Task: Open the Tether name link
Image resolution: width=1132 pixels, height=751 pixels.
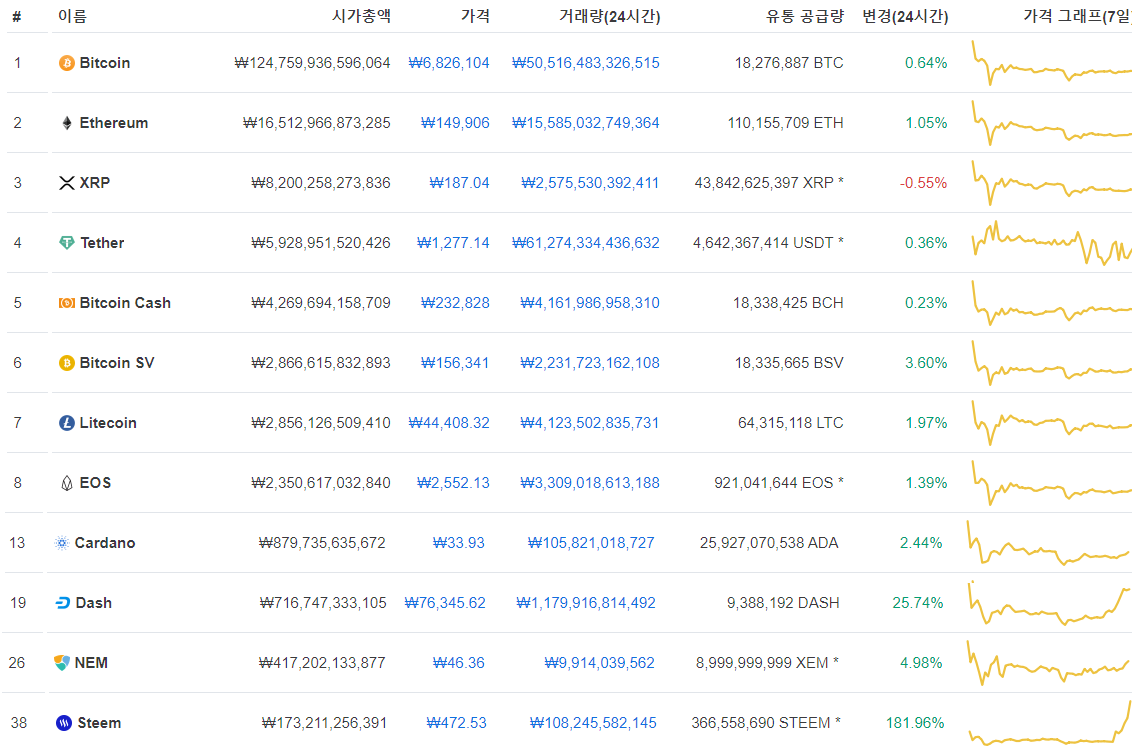Action: click(102, 243)
